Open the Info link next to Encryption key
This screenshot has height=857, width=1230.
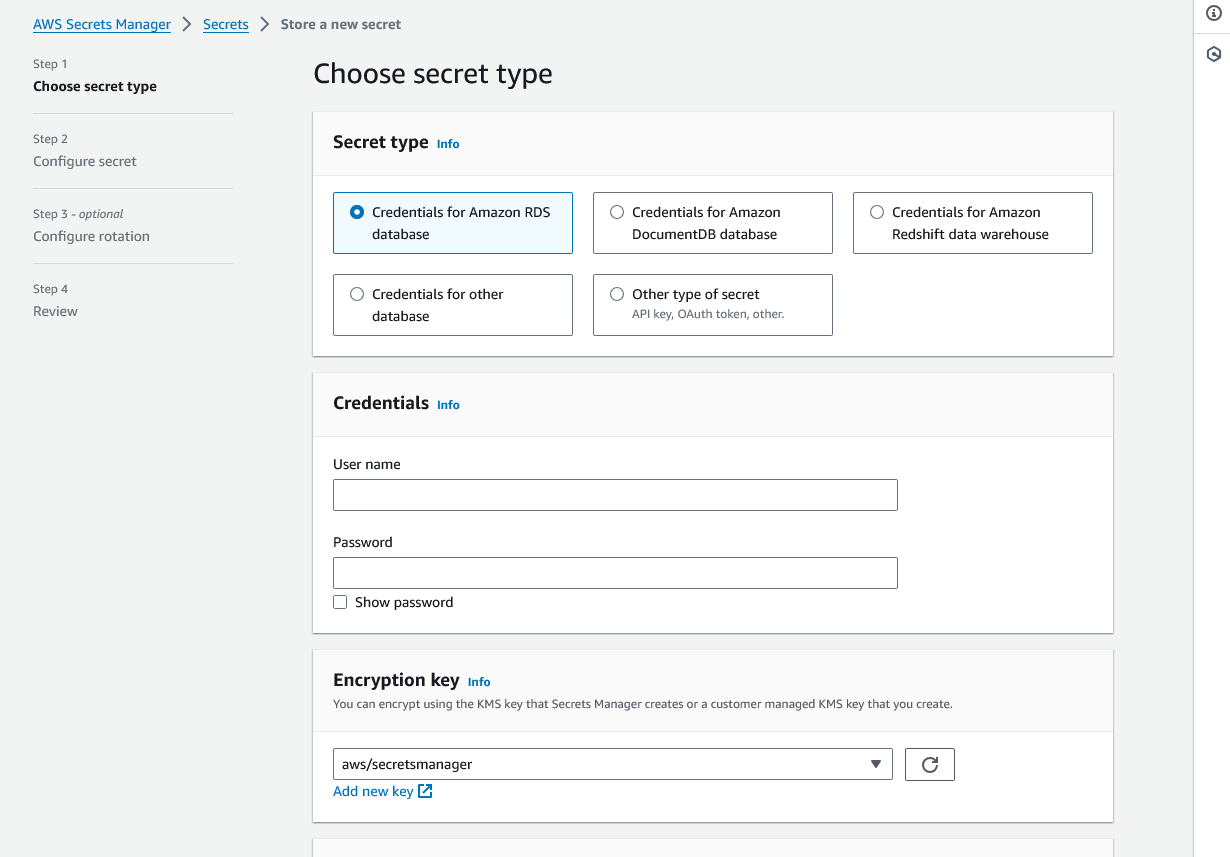click(479, 682)
